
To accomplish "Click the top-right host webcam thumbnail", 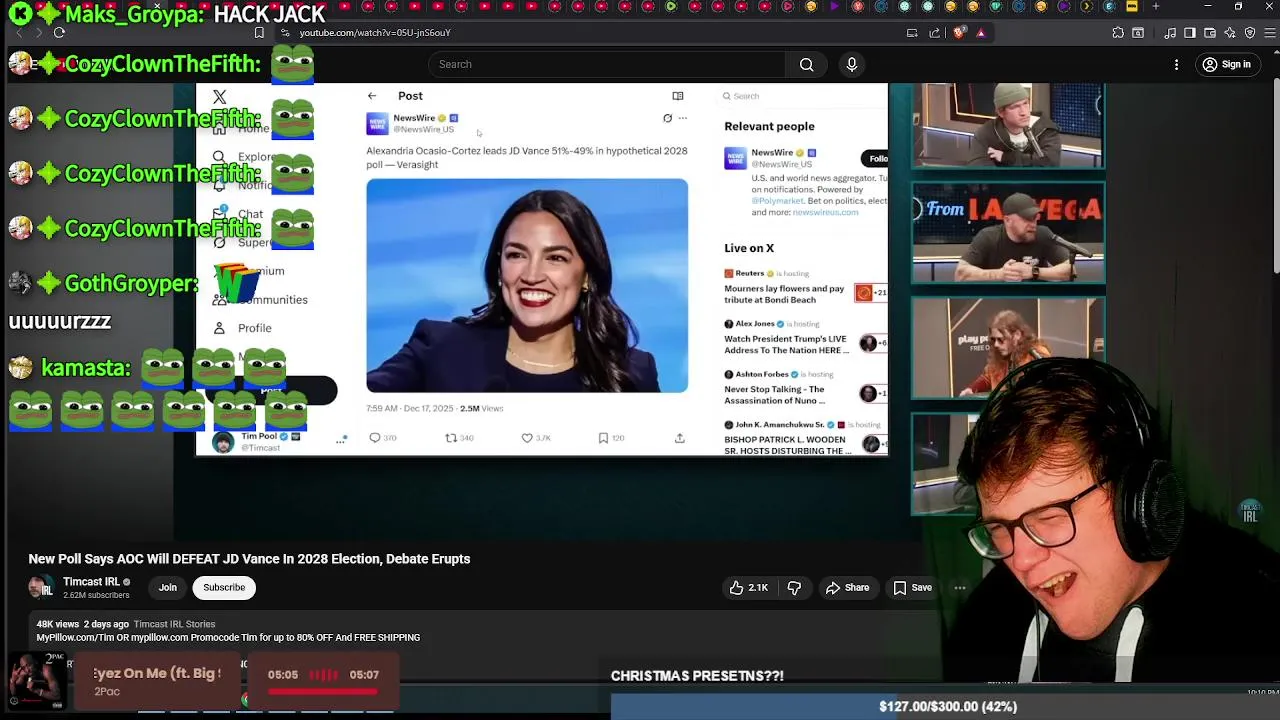I will click(x=1008, y=125).
